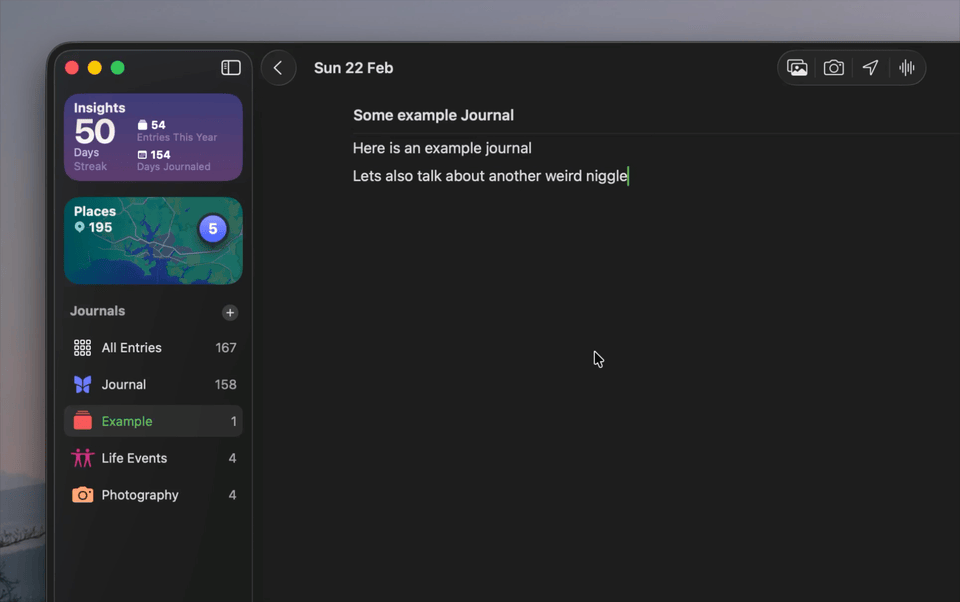Click the Photography camera icon
Viewport: 960px width, 602px height.
point(82,494)
